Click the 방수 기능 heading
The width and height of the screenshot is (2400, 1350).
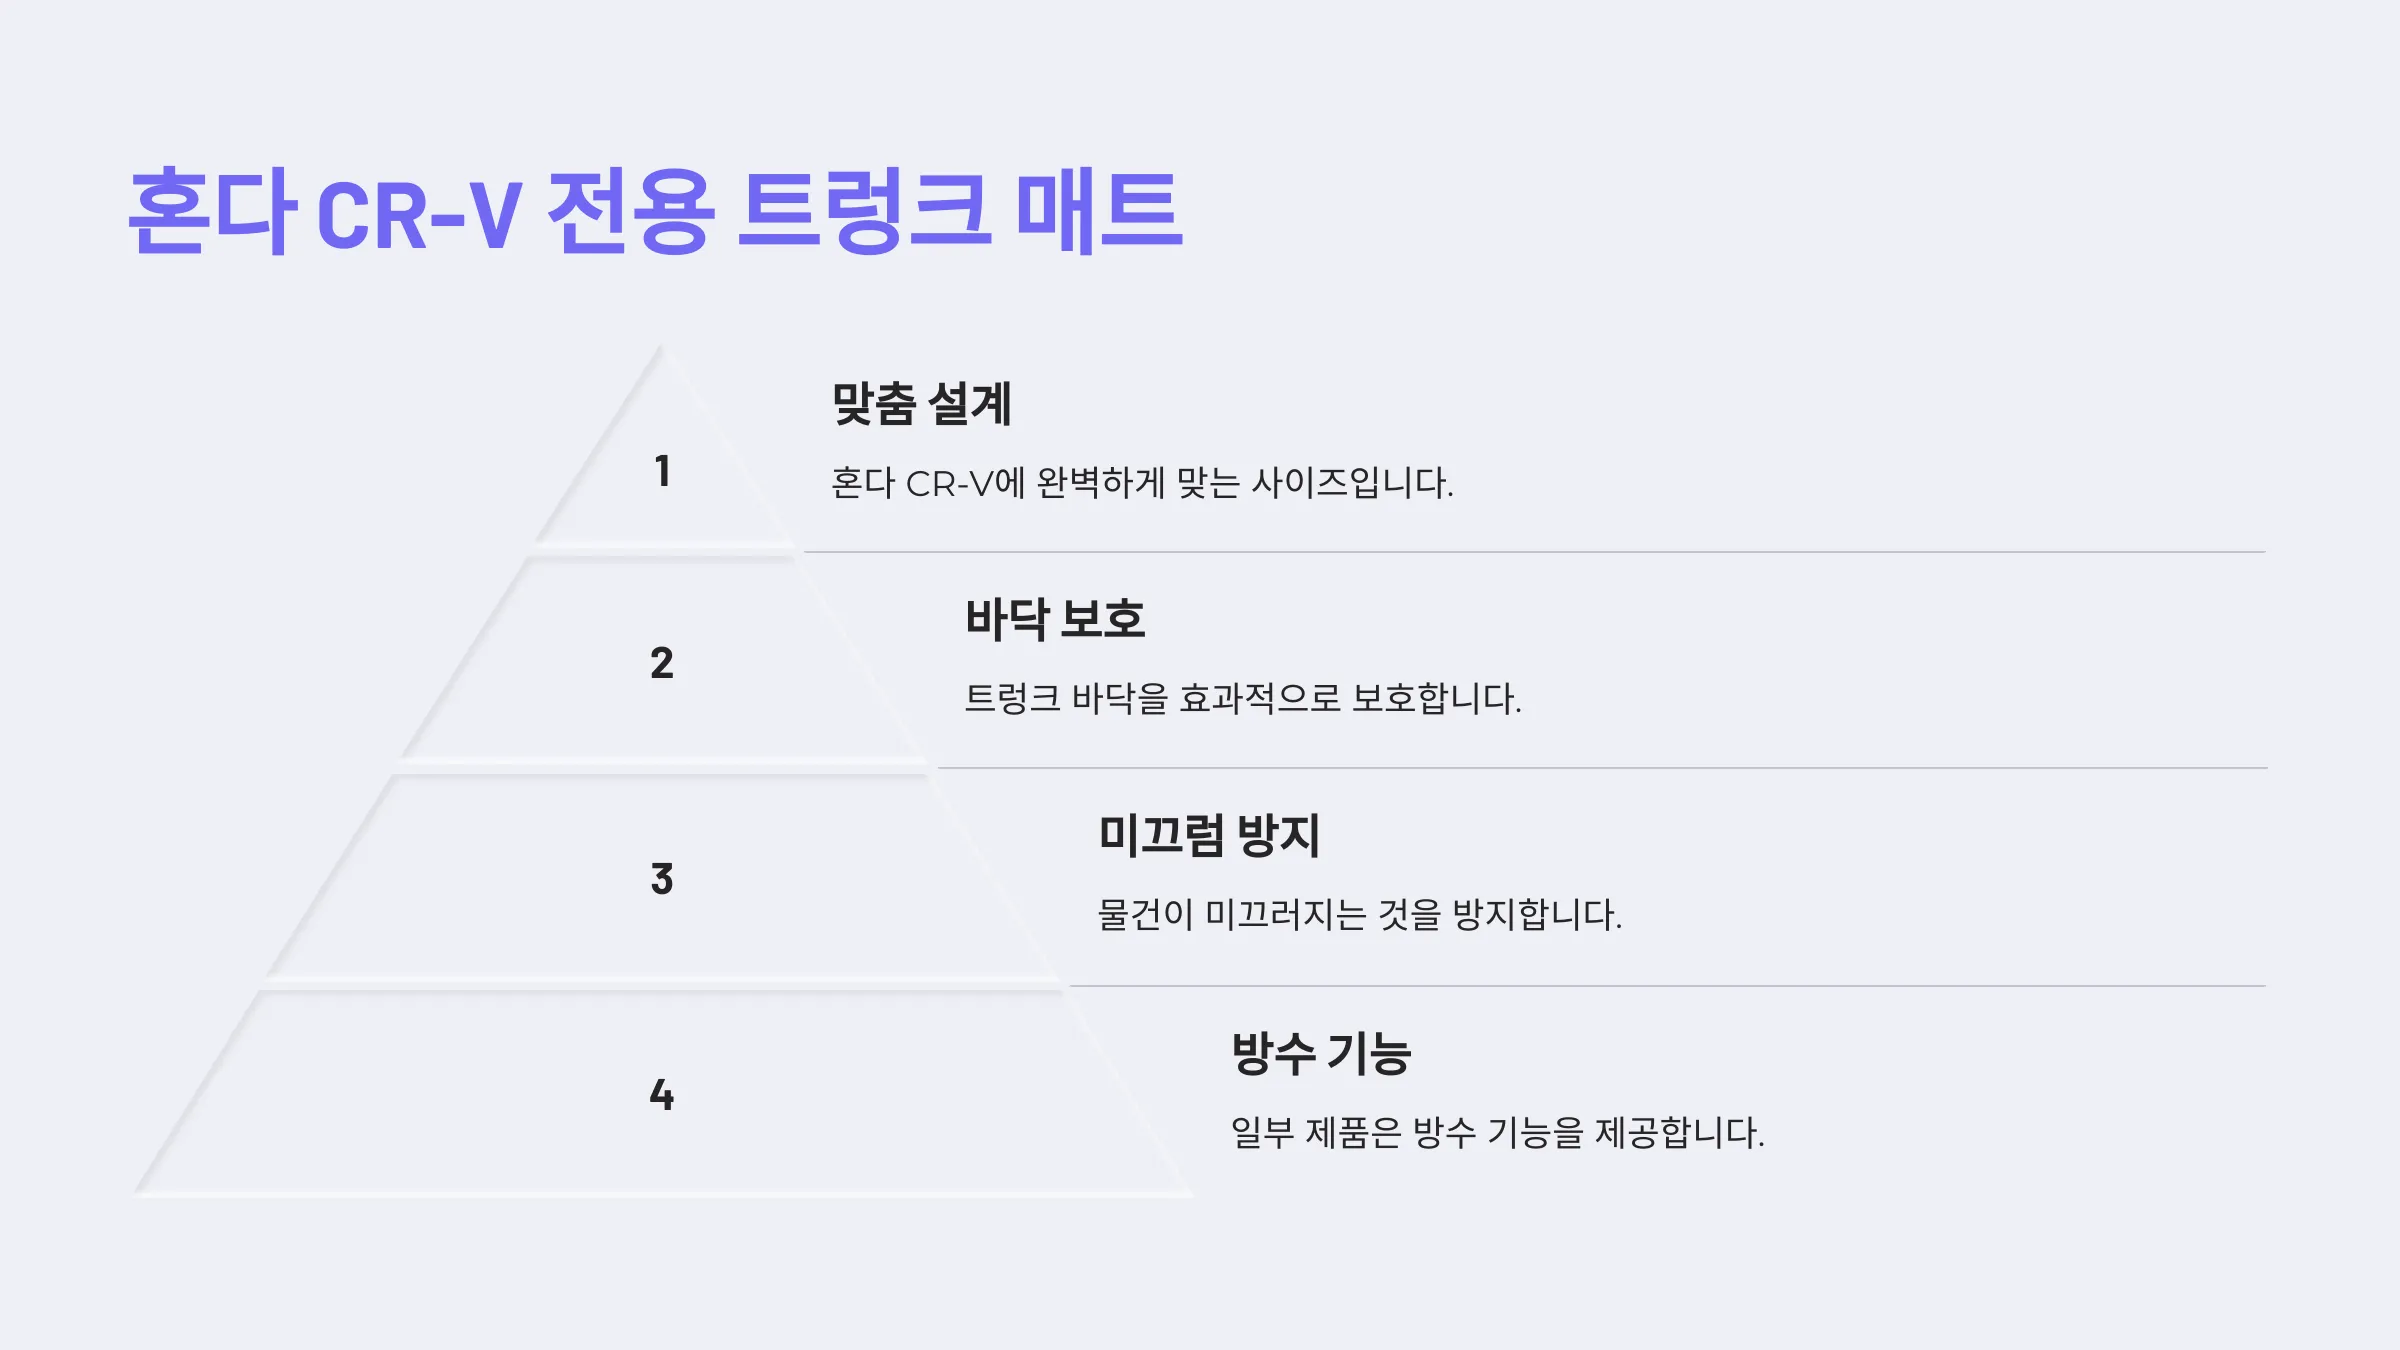[1321, 1053]
